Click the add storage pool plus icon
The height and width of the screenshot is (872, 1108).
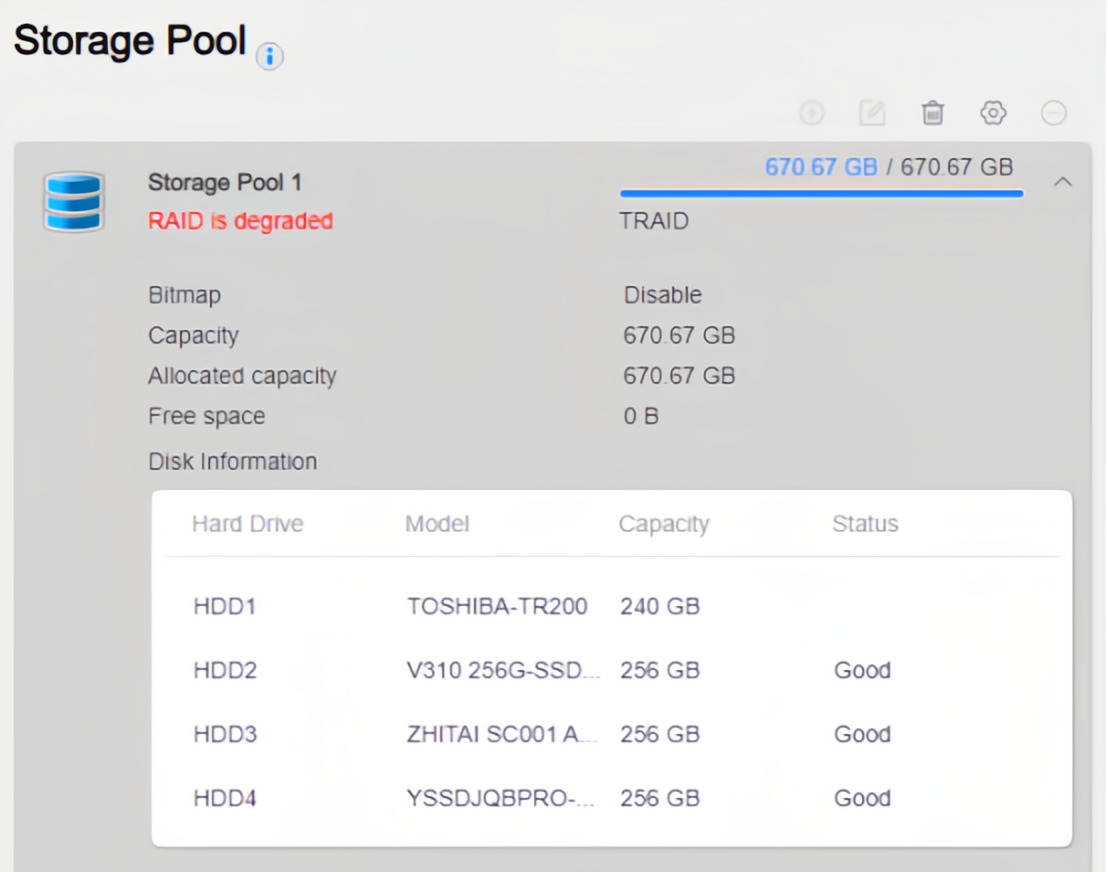812,112
